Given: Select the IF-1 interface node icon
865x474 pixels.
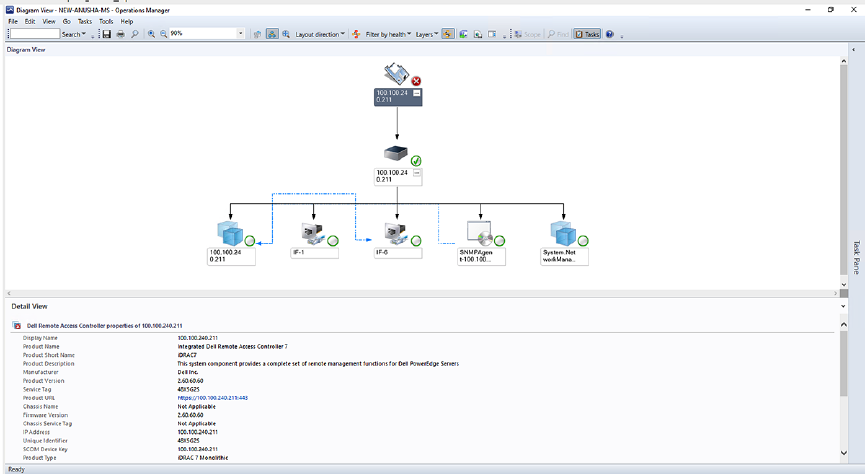Looking at the screenshot, I should [x=313, y=233].
